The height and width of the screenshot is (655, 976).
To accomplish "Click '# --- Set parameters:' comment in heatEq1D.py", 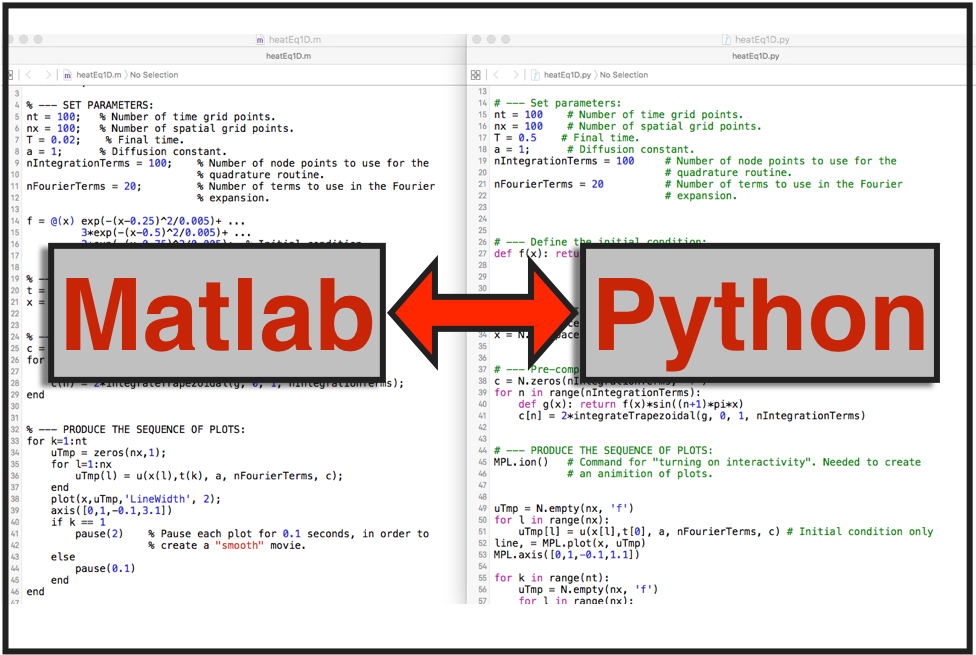I will [x=557, y=103].
